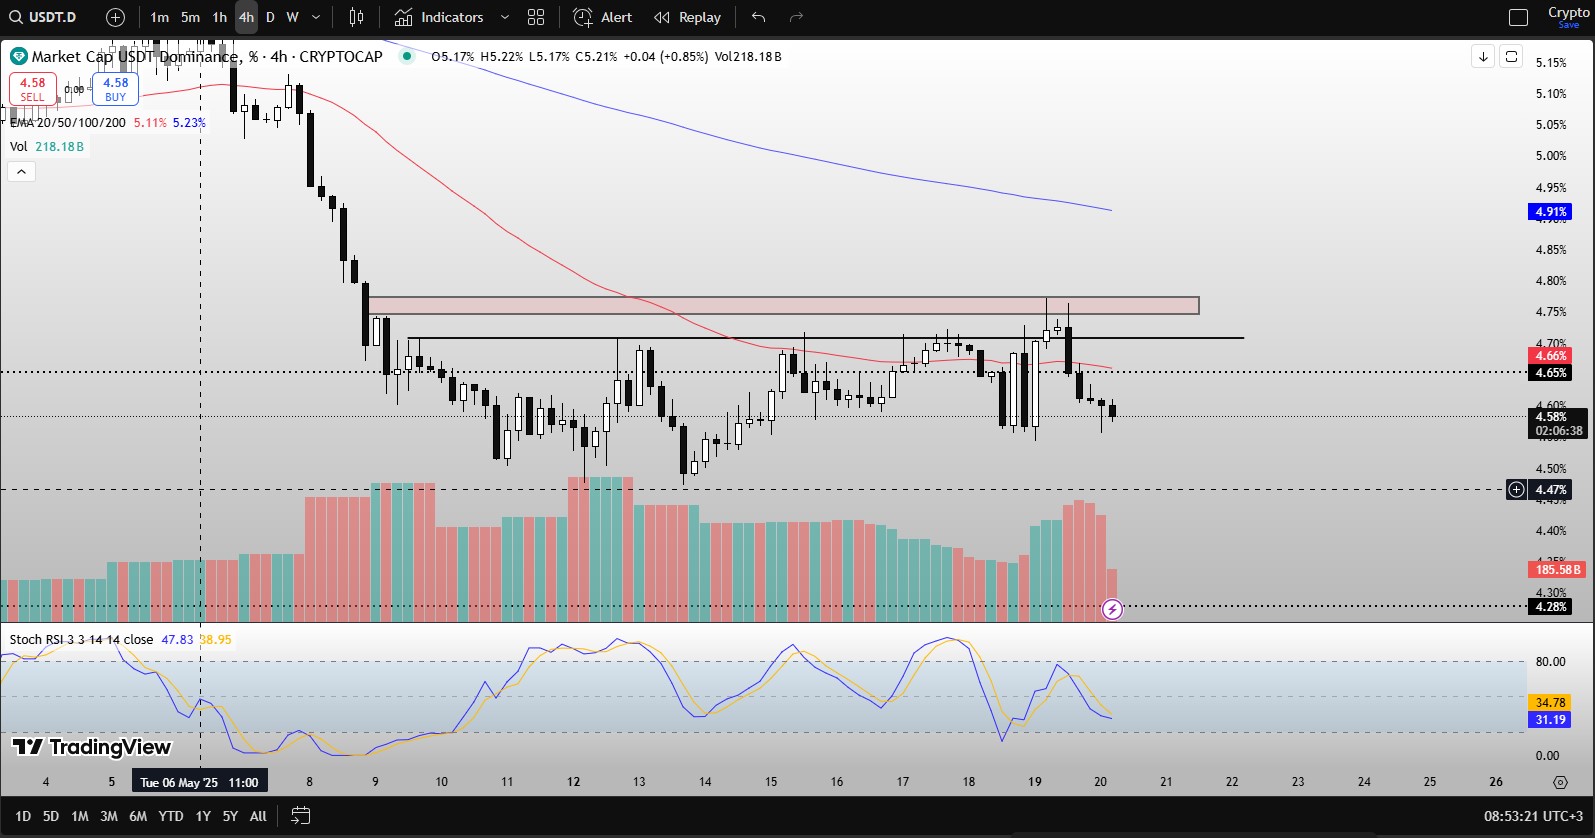This screenshot has width=1595, height=838.
Task: Select the D daily timeframe
Action: pos(270,17)
